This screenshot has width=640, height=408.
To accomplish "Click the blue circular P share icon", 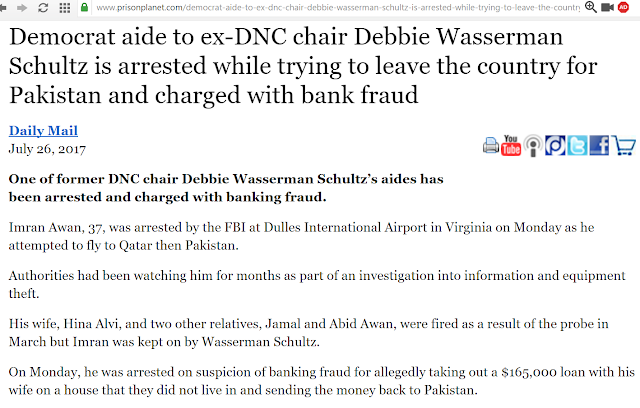I will point(555,146).
